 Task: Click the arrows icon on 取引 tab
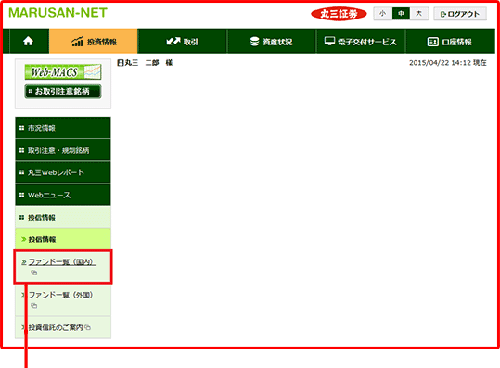pyautogui.click(x=173, y=41)
